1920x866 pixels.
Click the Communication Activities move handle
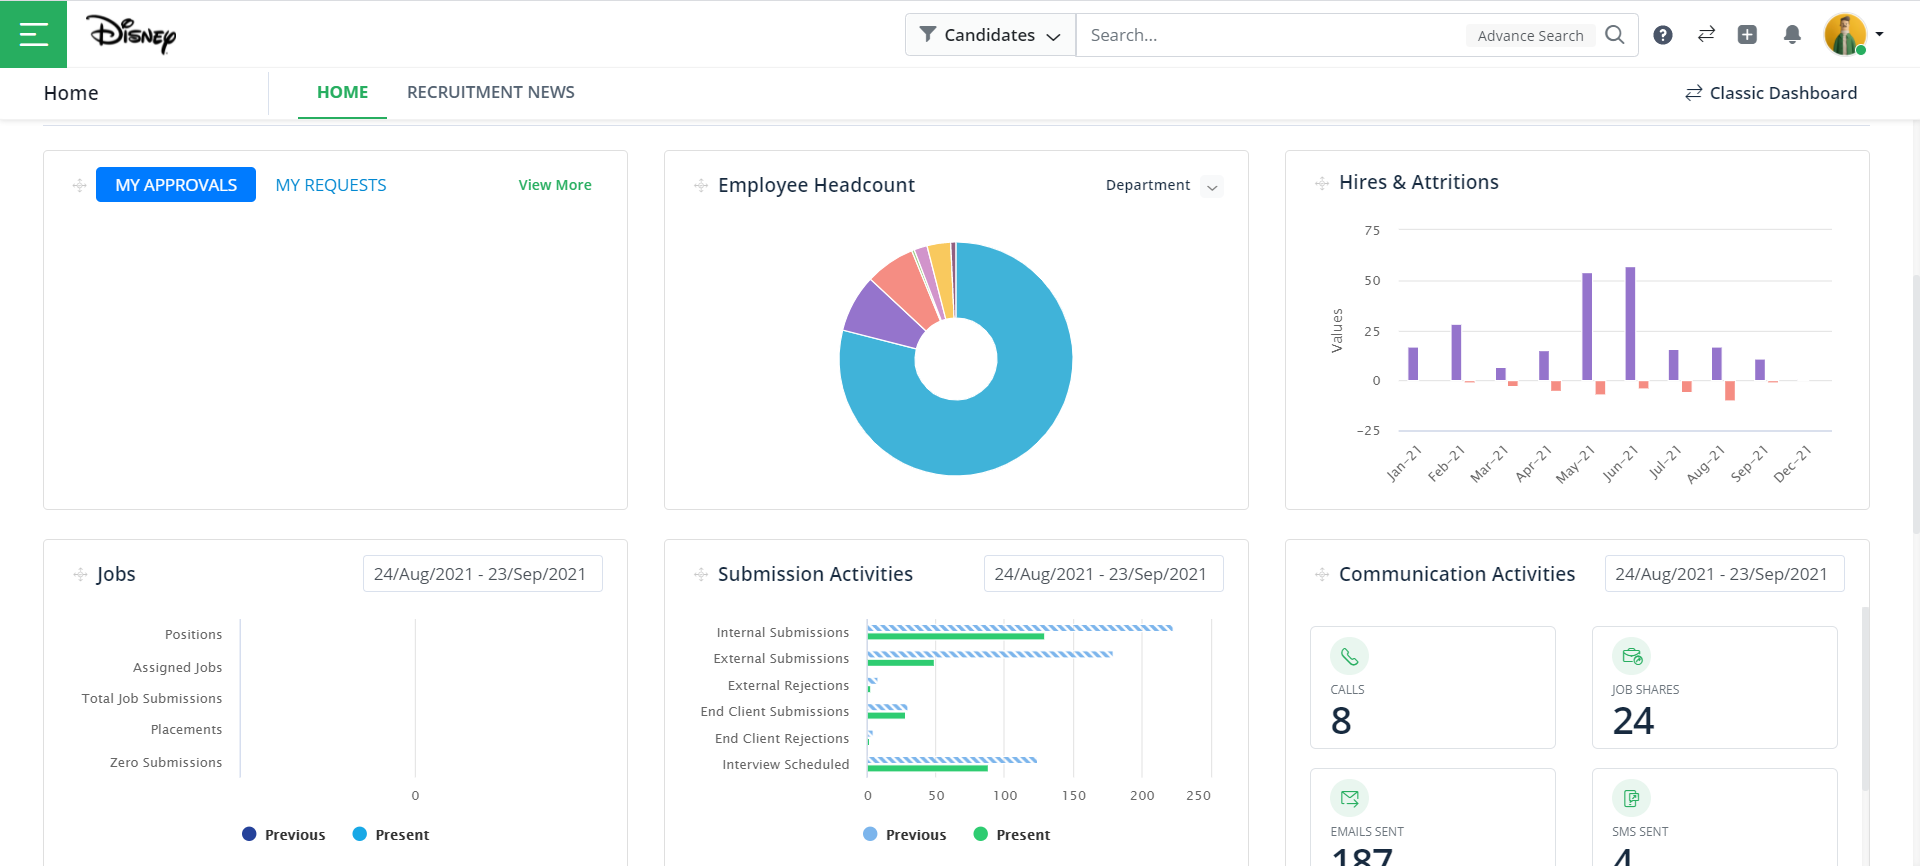1321,574
